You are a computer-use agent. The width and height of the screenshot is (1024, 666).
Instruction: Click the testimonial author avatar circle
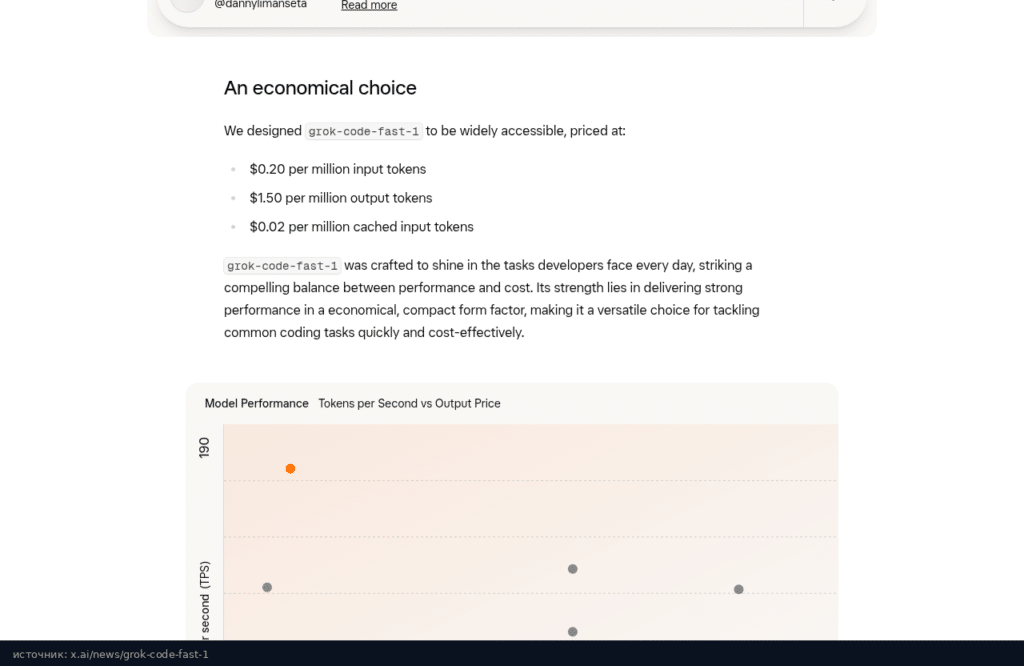pyautogui.click(x=187, y=4)
